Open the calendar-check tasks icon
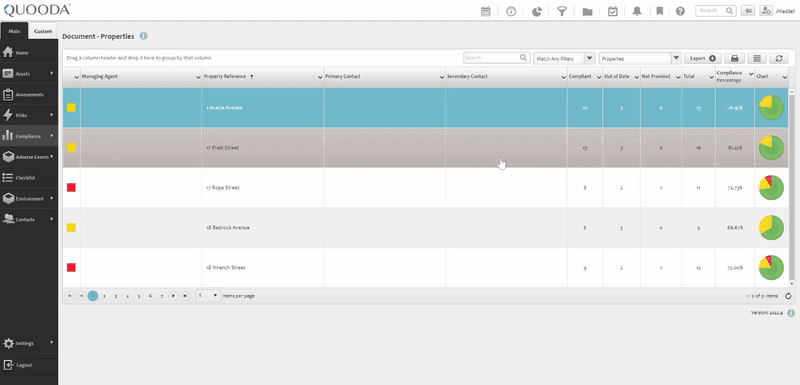 tap(613, 11)
